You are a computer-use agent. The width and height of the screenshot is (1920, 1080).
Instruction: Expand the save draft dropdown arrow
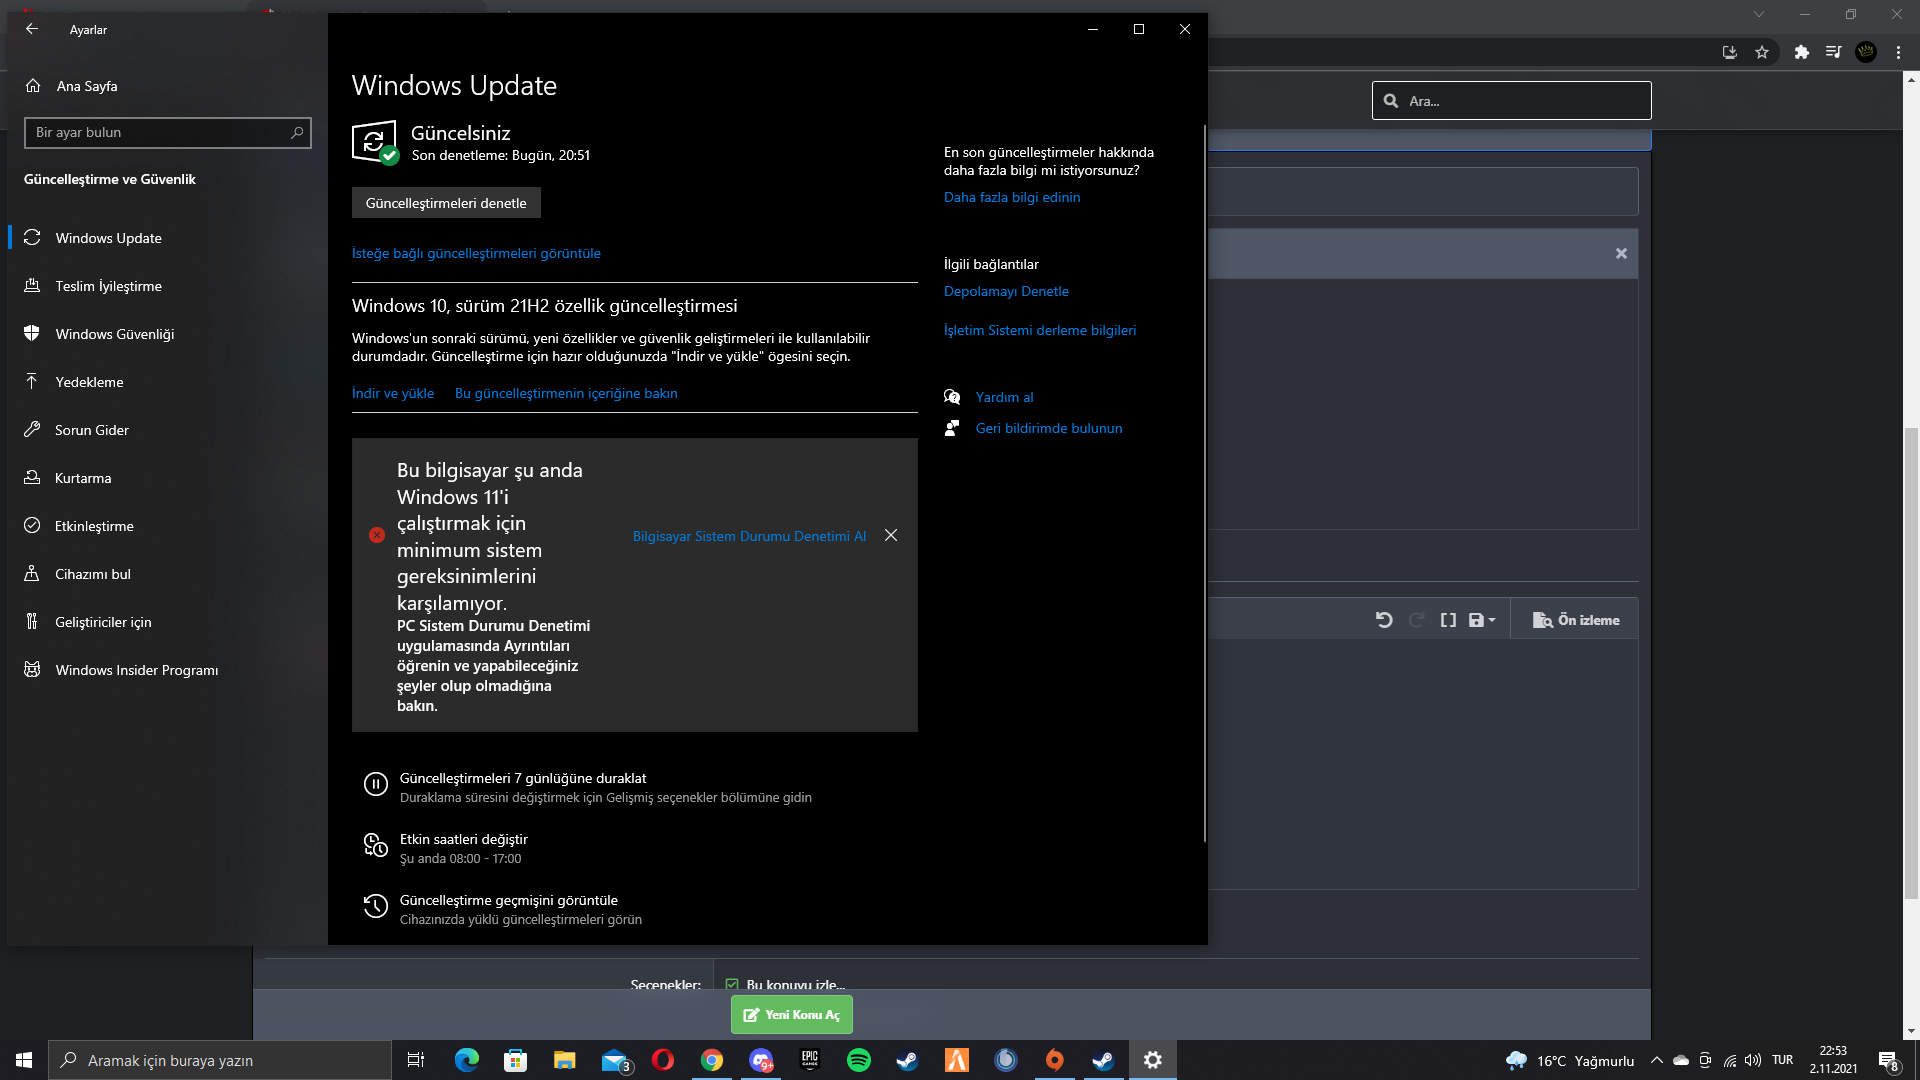pos(1492,620)
